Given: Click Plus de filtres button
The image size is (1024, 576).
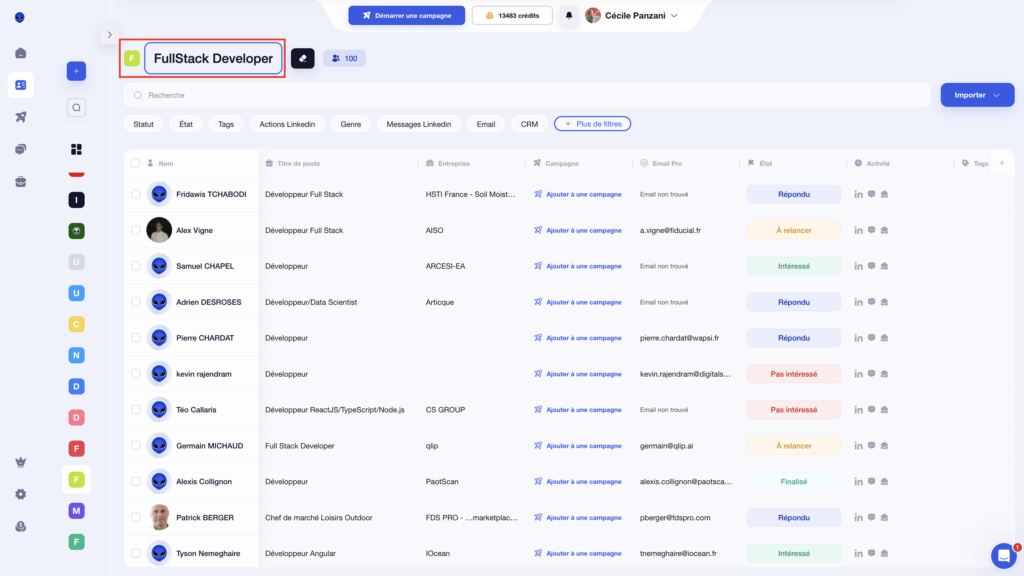Looking at the screenshot, I should pyautogui.click(x=592, y=124).
